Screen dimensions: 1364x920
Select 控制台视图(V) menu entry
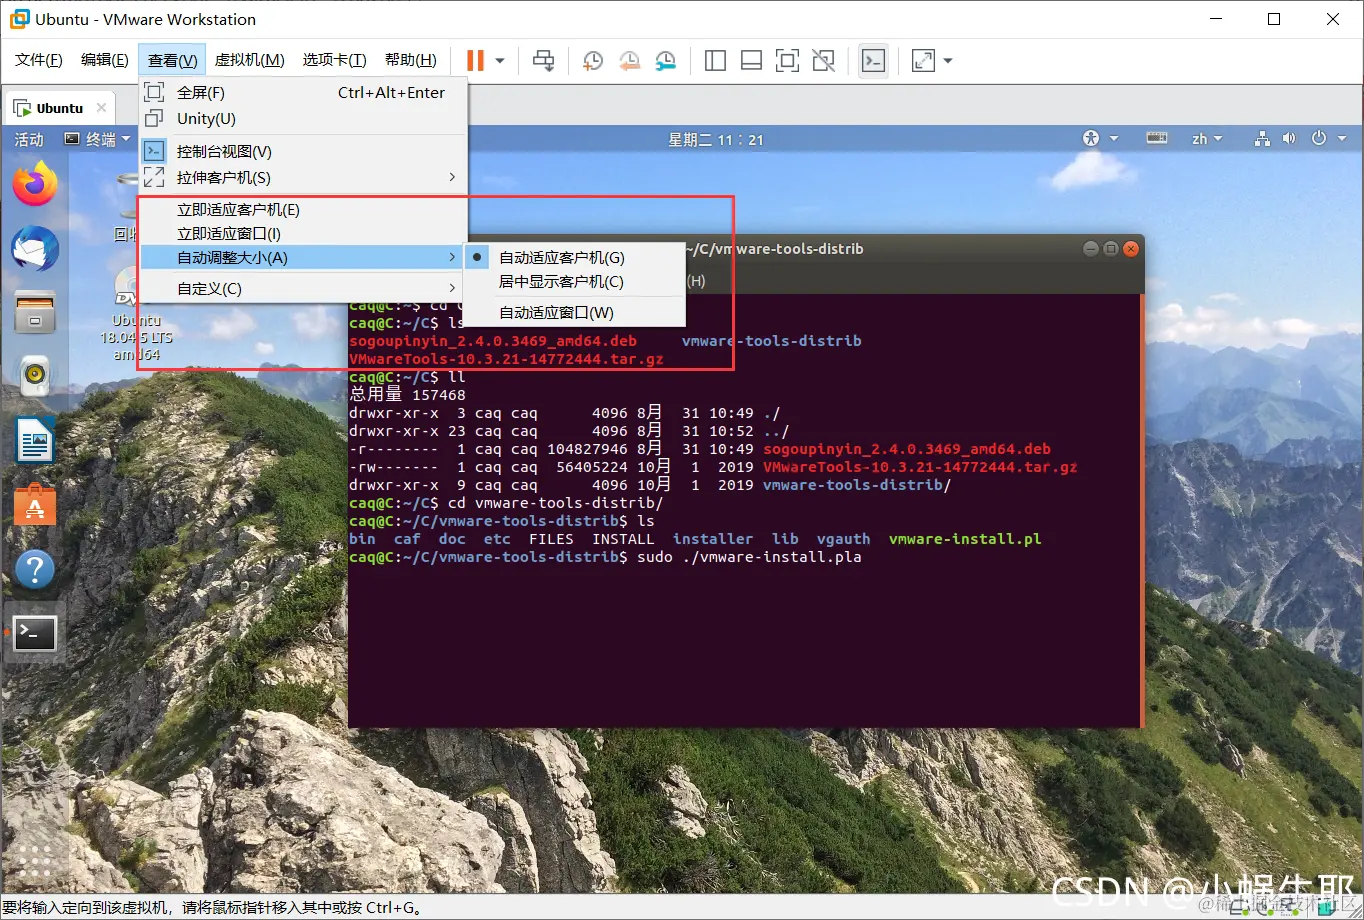pos(304,151)
